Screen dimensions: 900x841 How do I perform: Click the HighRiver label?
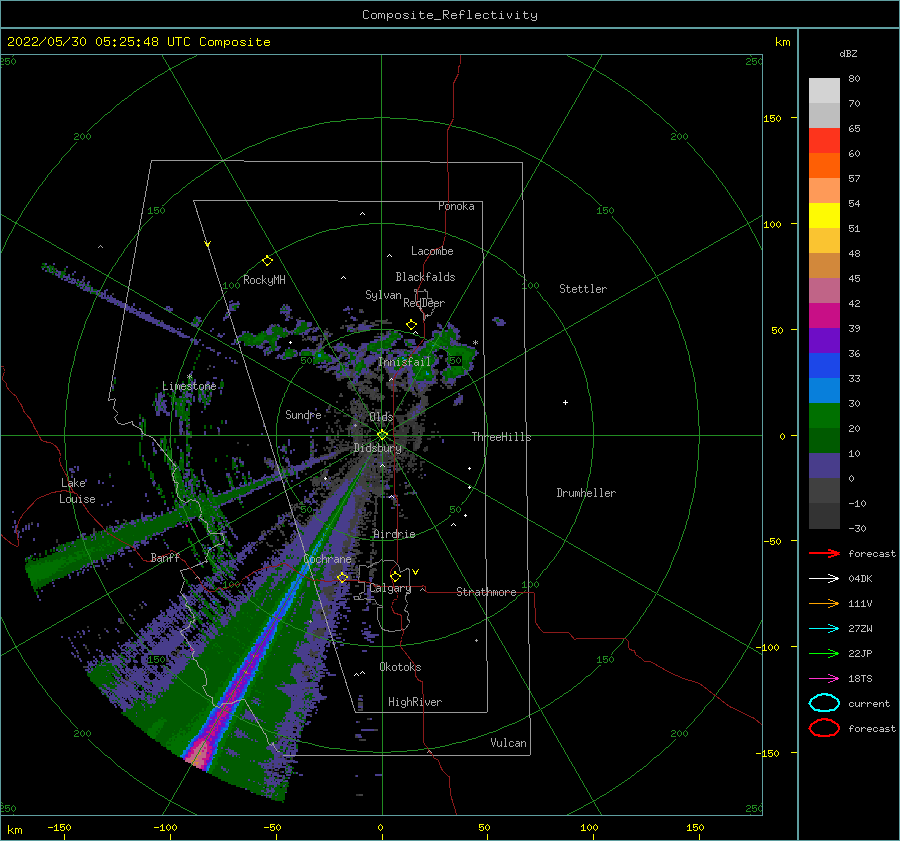coord(415,702)
